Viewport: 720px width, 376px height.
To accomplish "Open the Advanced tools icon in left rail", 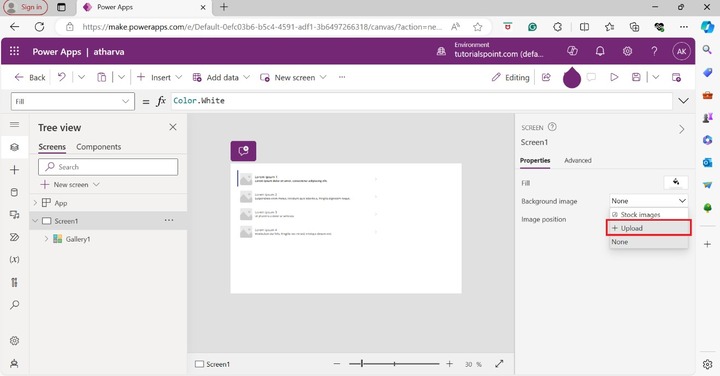I will point(15,282).
